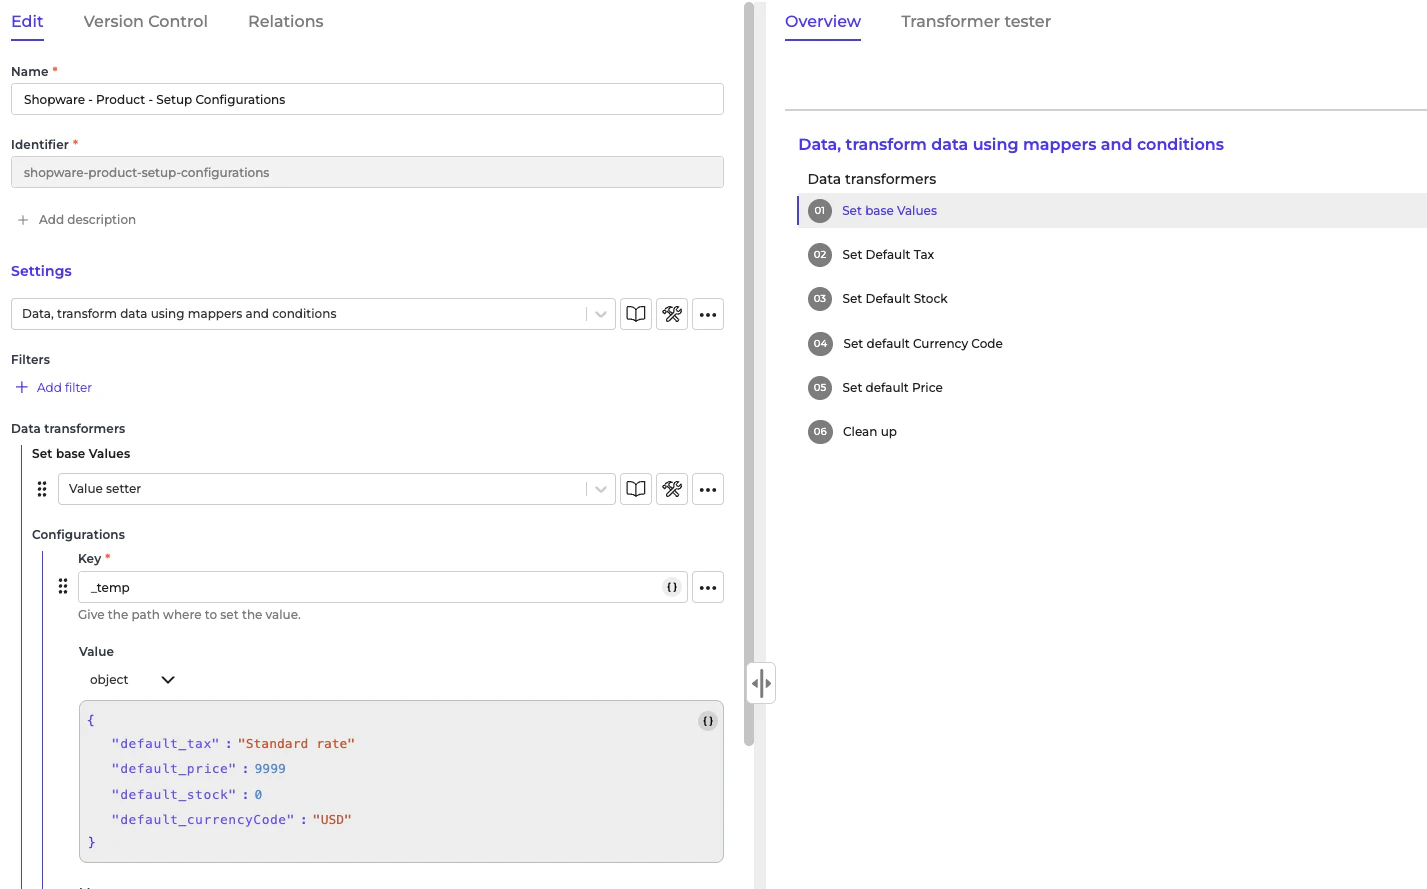Click the panel splitter handle
The width and height of the screenshot is (1427, 889).
[761, 683]
